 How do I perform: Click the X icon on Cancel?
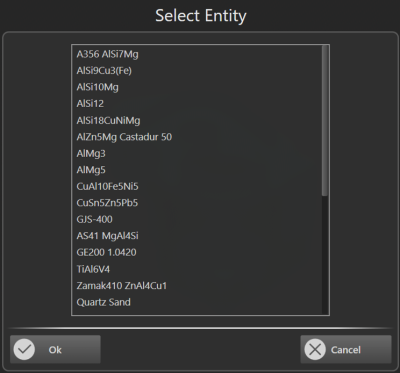tap(315, 349)
